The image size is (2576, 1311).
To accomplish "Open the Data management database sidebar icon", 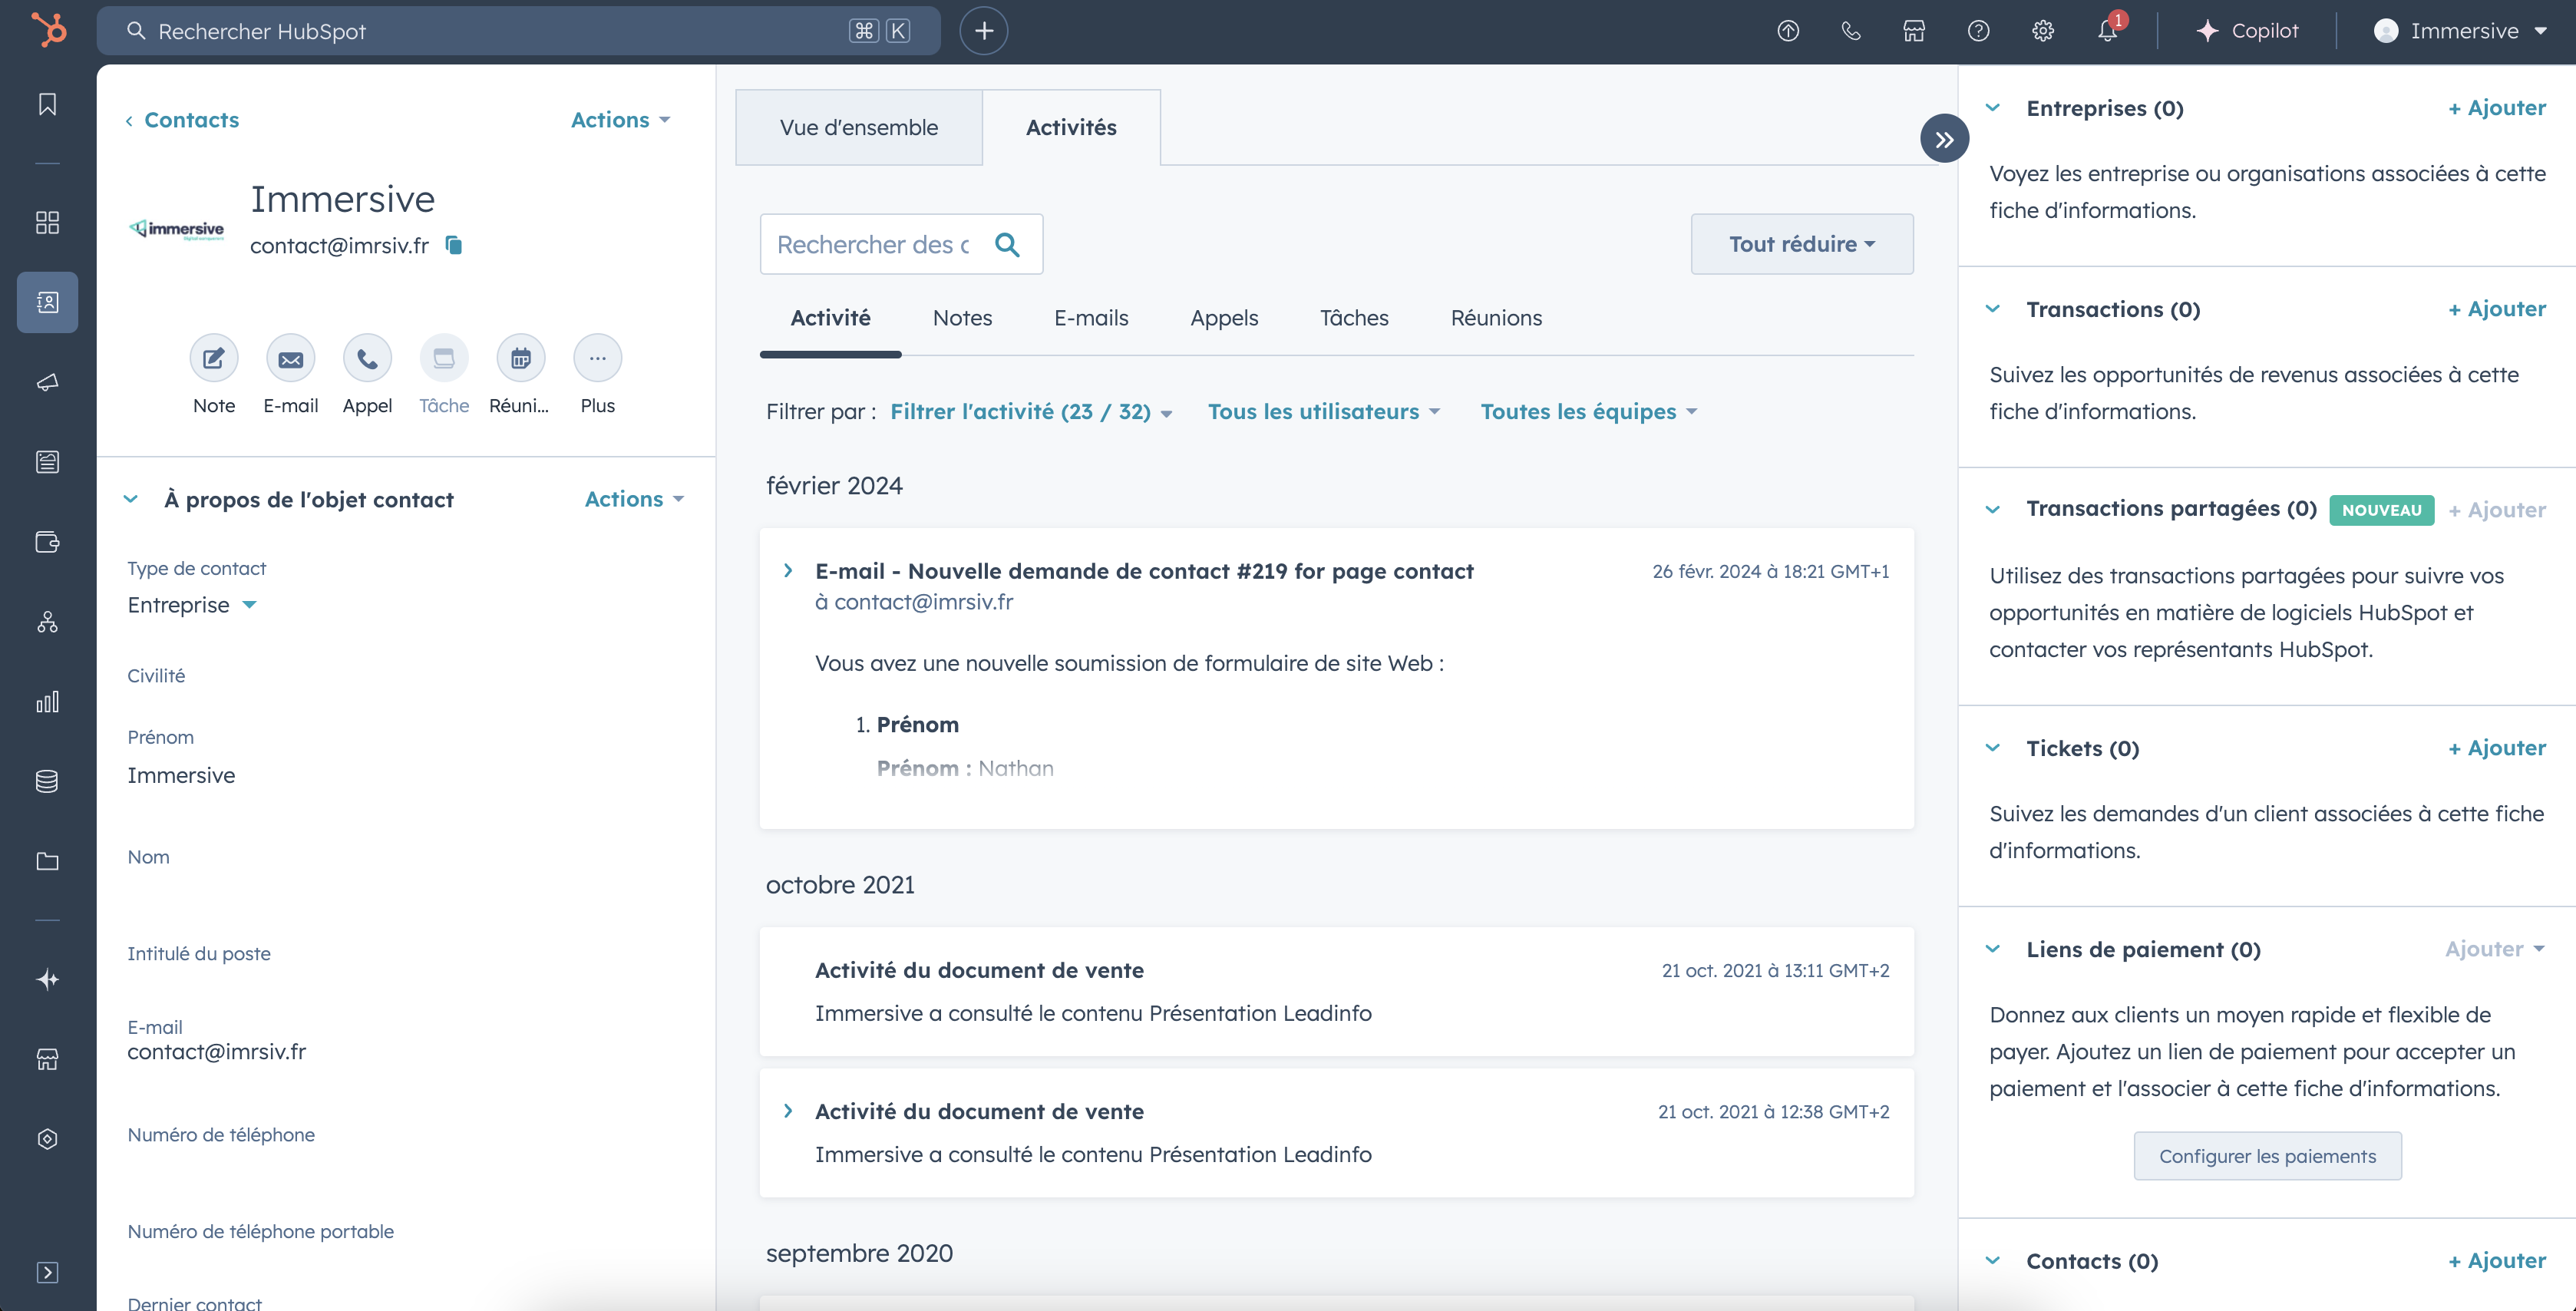I will click(x=47, y=781).
